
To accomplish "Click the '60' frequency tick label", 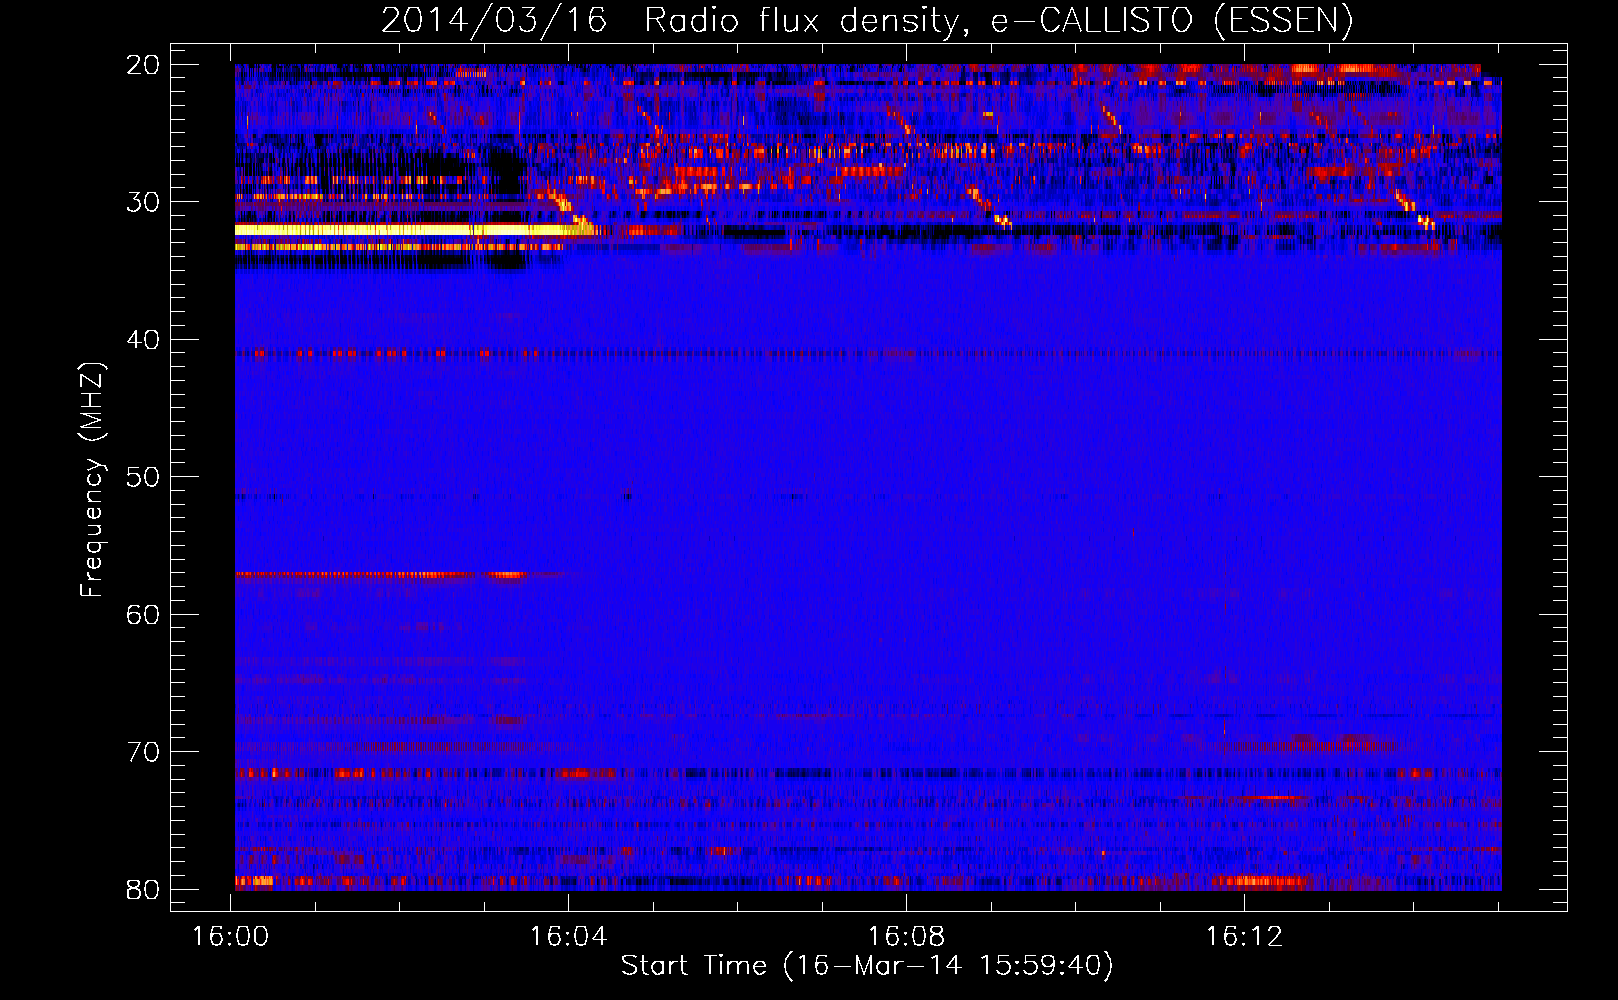I will coord(144,614).
